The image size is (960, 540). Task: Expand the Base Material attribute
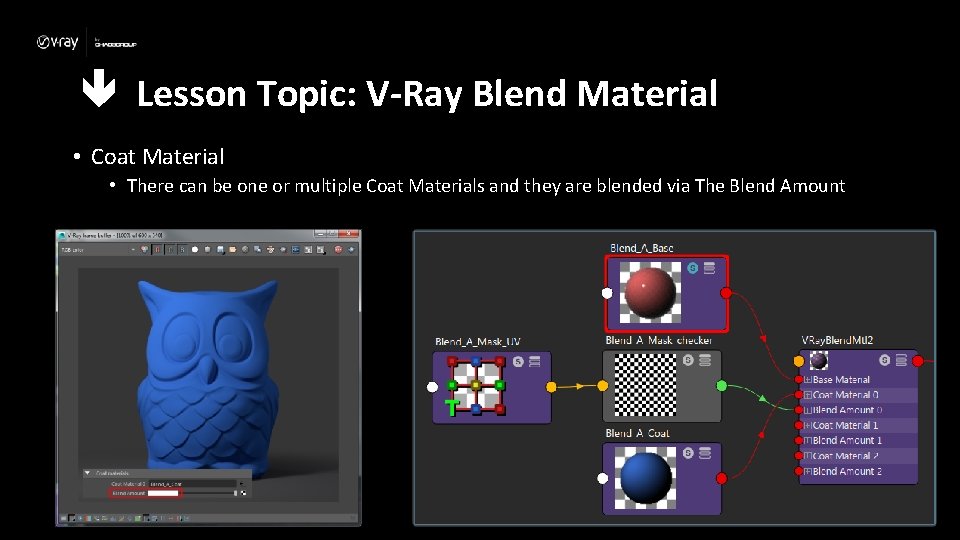[808, 380]
